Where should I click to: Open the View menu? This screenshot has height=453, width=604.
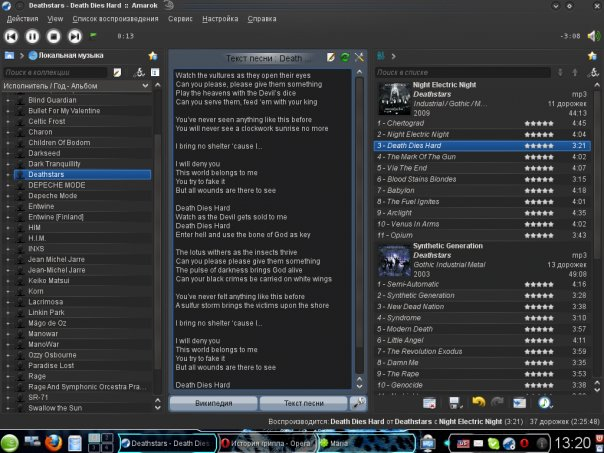(55, 18)
